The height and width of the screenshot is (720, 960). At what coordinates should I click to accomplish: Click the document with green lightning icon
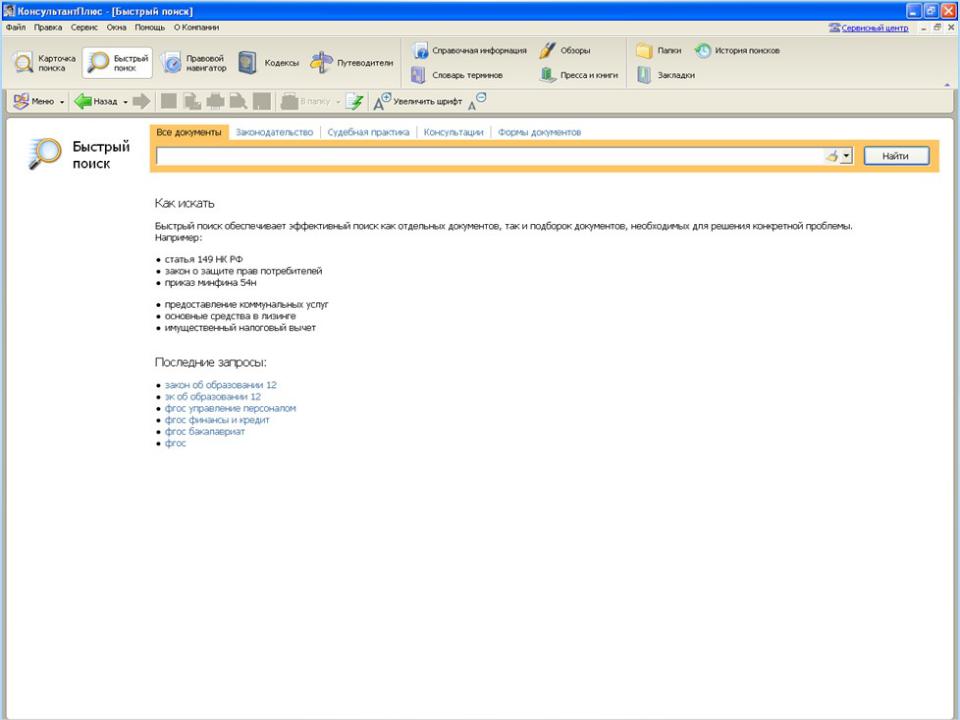point(354,102)
